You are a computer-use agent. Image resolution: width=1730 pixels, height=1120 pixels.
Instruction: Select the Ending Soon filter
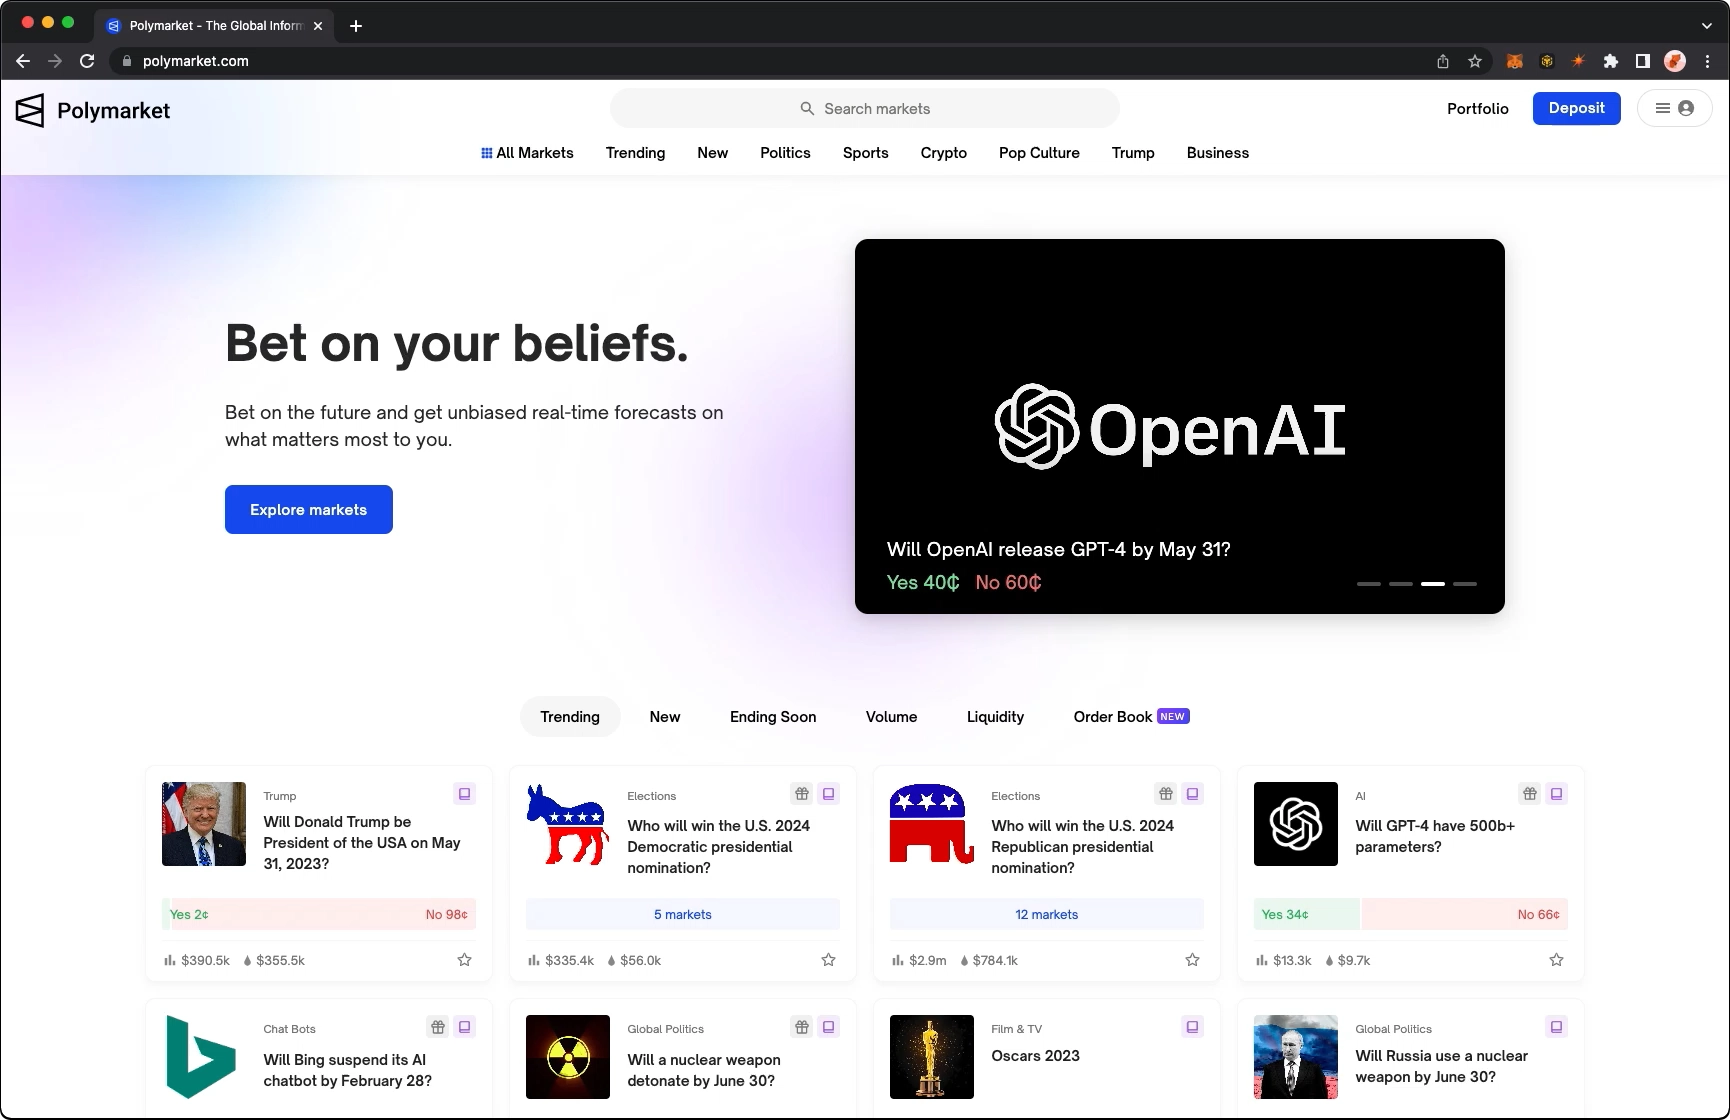pyautogui.click(x=773, y=717)
